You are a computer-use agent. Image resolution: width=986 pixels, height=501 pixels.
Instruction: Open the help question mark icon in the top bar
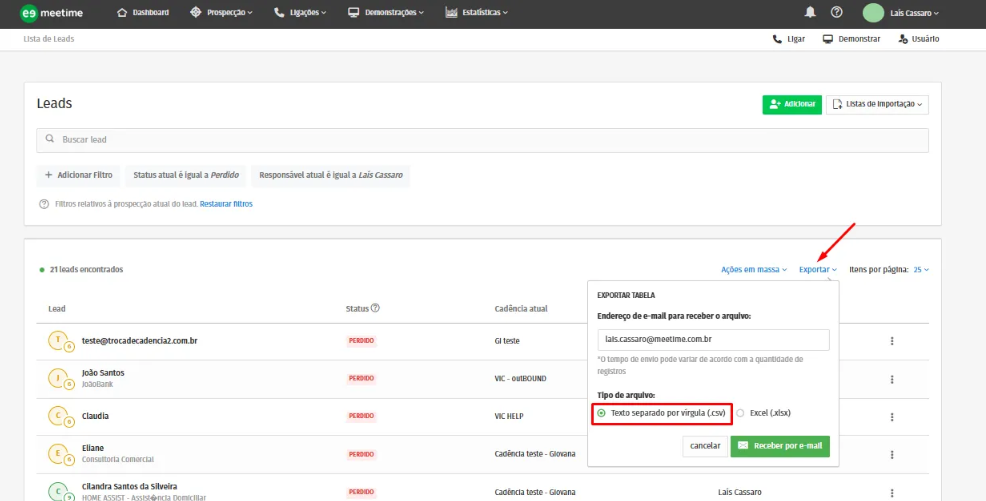(x=836, y=12)
